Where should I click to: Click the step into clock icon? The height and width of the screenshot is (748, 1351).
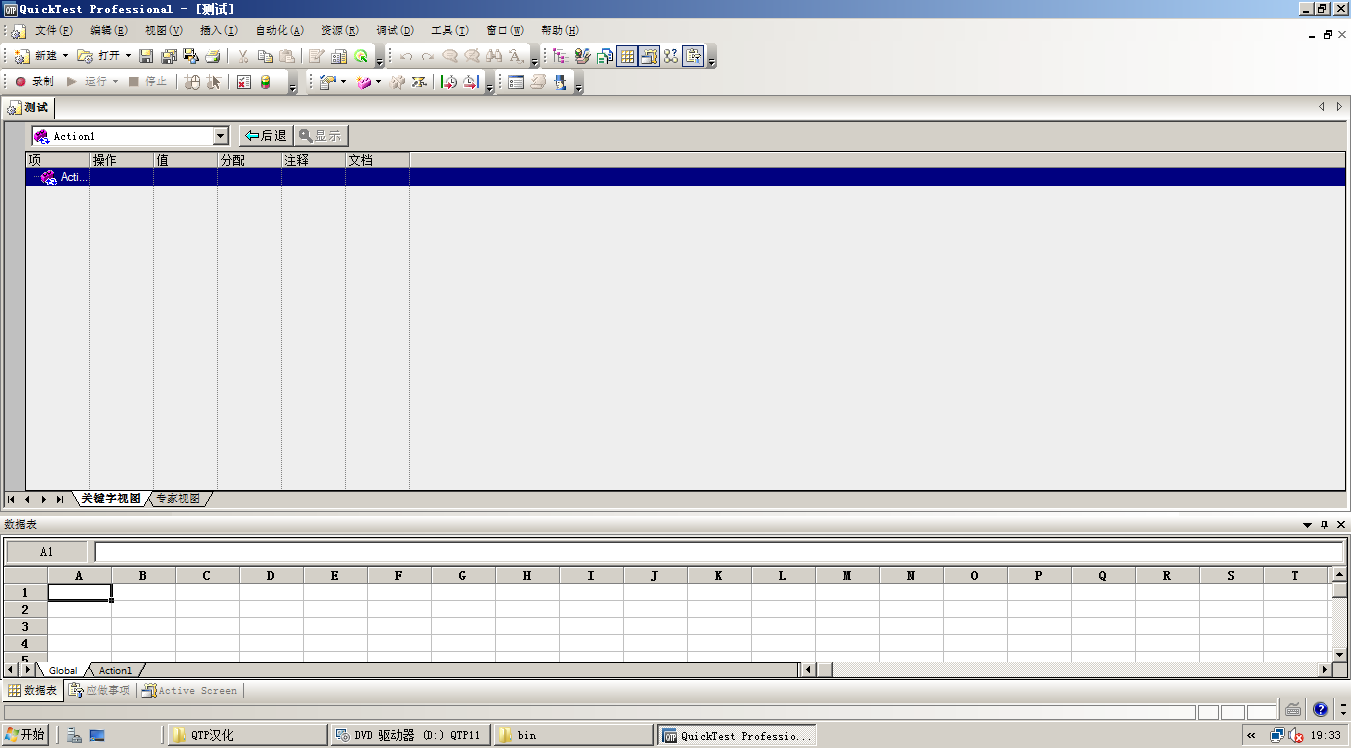(x=449, y=82)
